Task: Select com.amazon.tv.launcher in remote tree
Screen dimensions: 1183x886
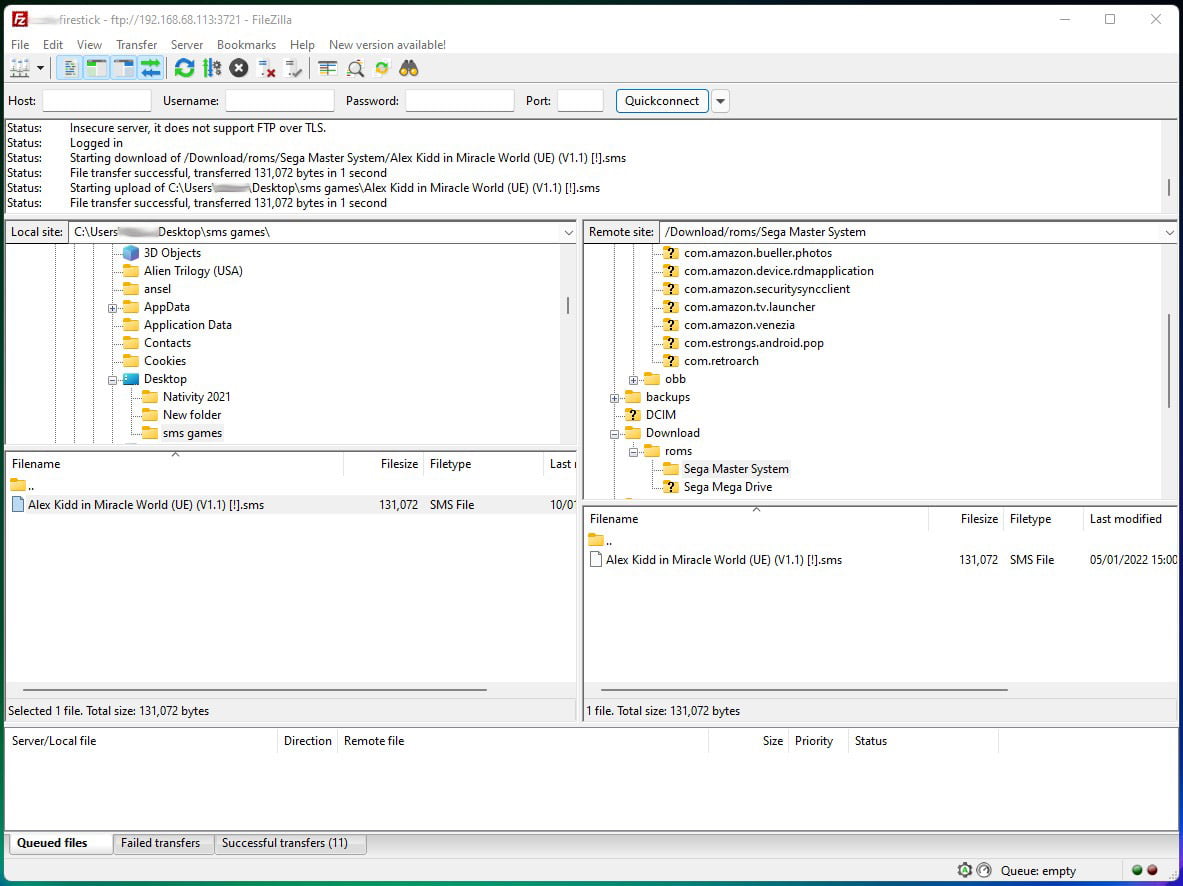Action: pyautogui.click(x=749, y=307)
